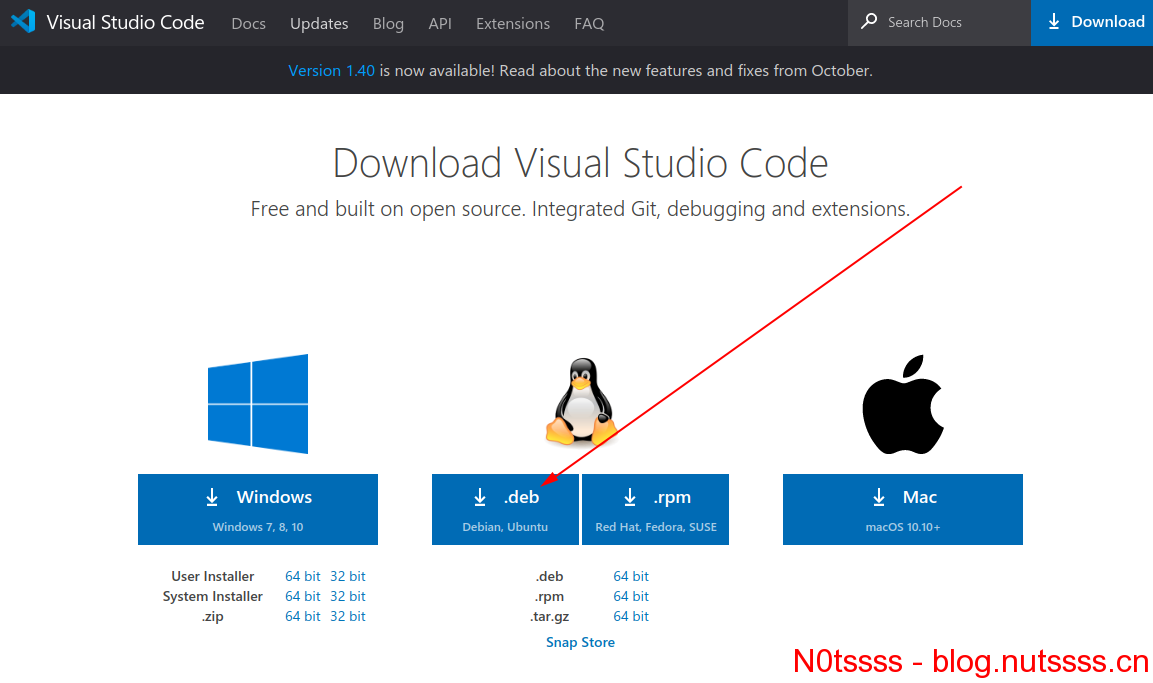Select User Installer 64 bit link
1153x683 pixels.
(303, 576)
